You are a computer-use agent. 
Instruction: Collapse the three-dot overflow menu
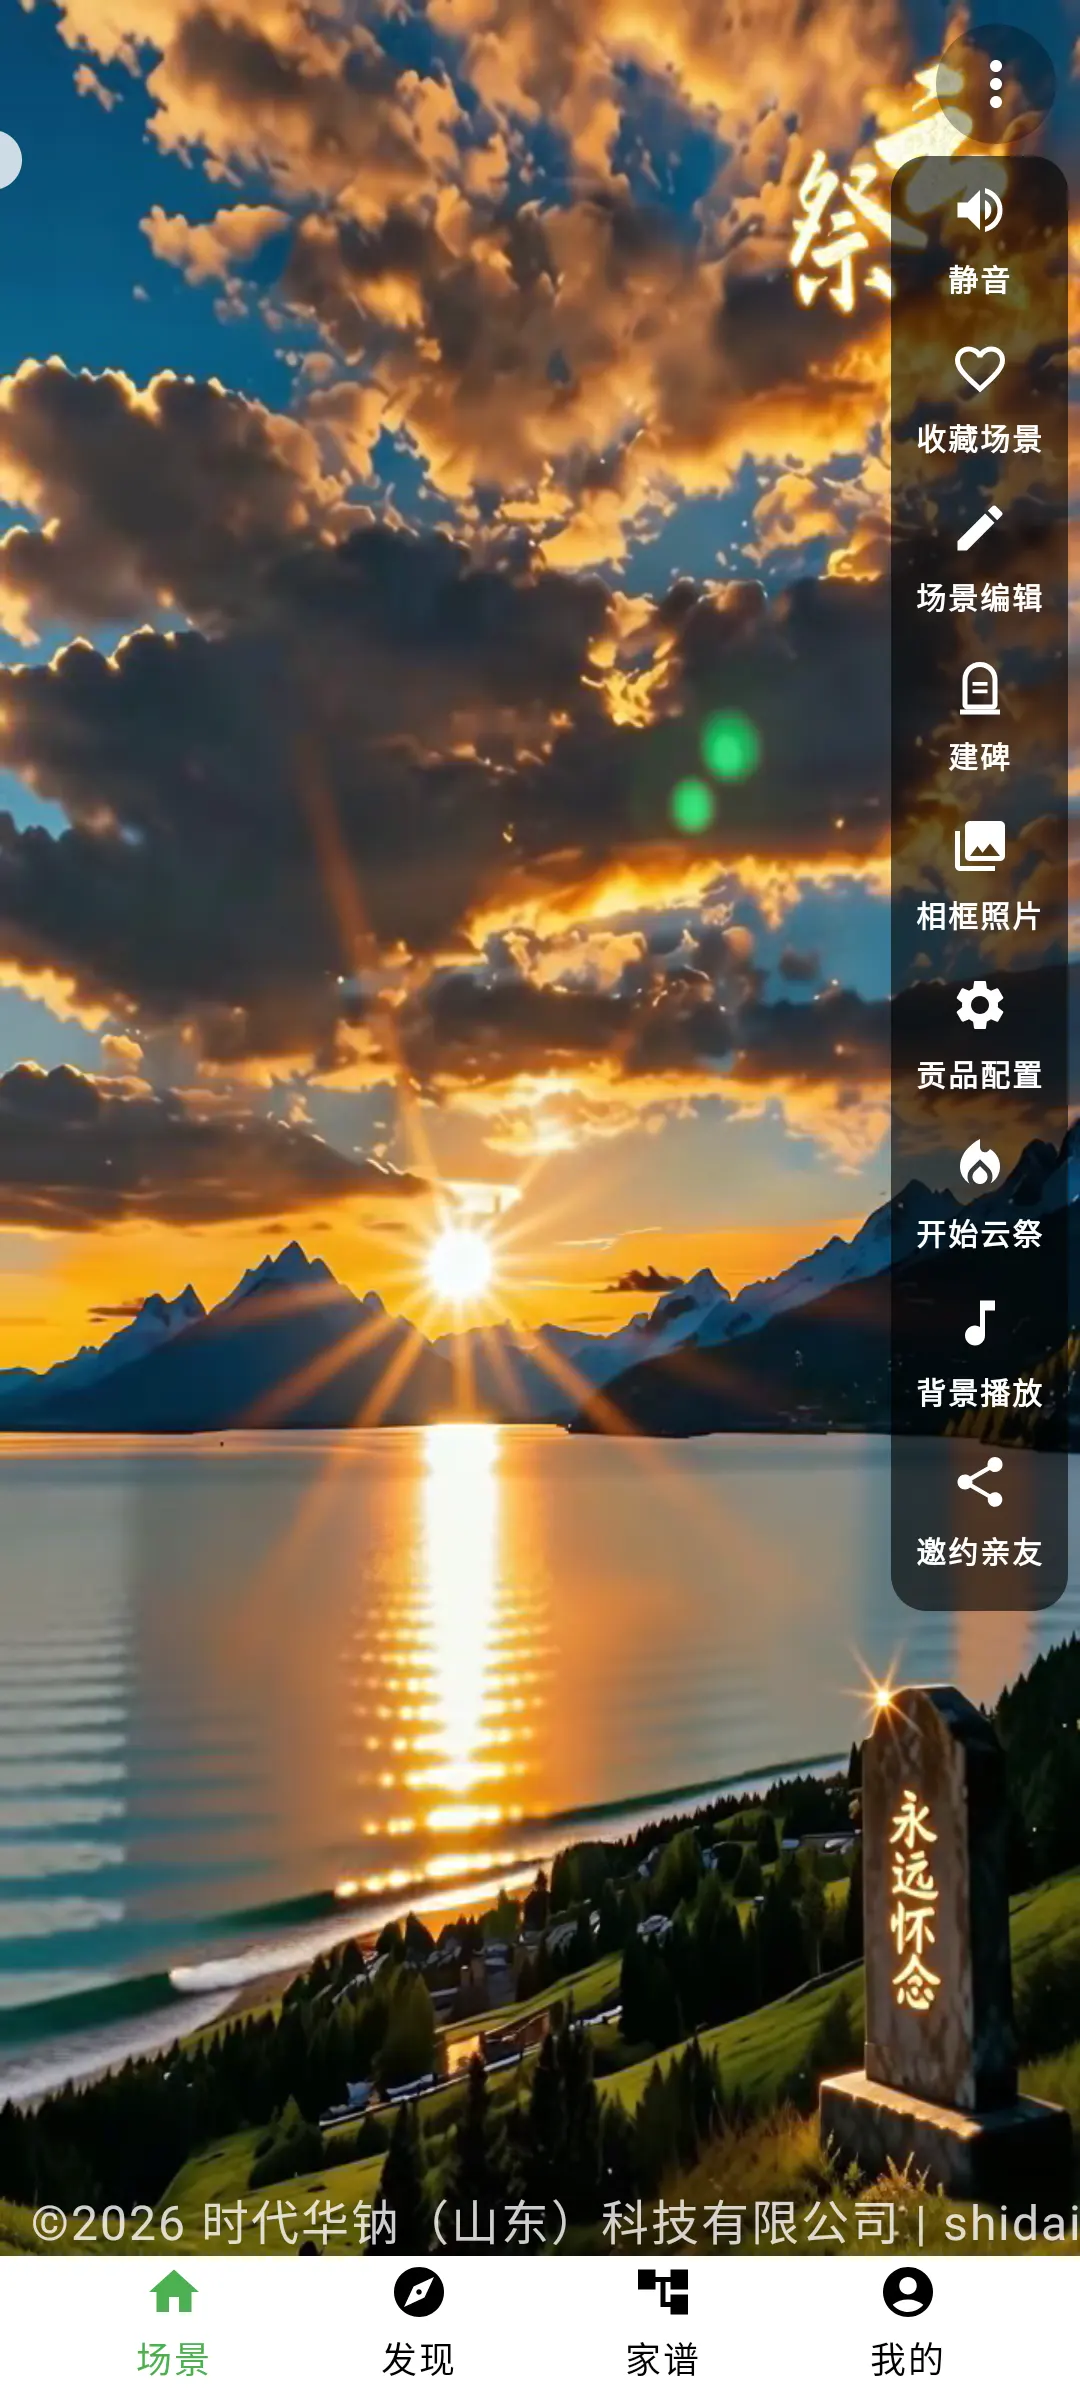tap(995, 84)
